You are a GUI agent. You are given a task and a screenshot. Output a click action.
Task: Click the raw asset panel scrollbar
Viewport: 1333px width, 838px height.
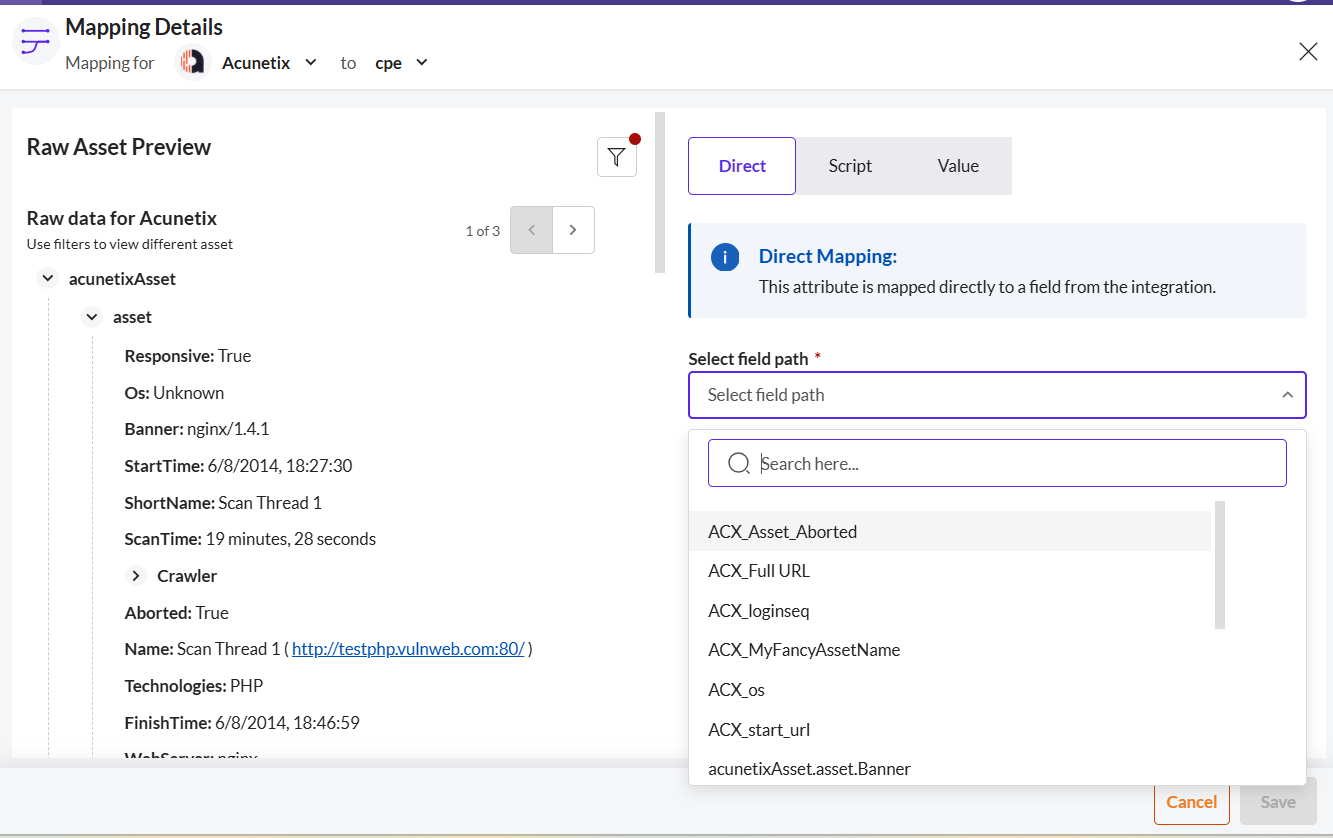click(x=660, y=192)
